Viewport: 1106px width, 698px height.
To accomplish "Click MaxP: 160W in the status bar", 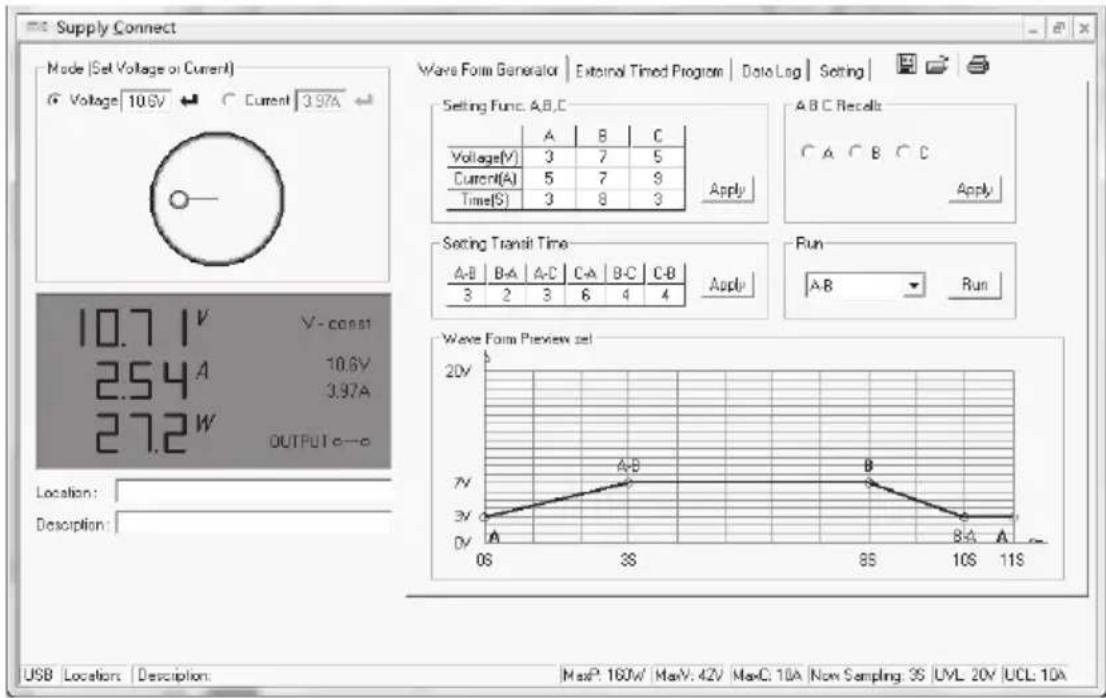I will pyautogui.click(x=604, y=675).
